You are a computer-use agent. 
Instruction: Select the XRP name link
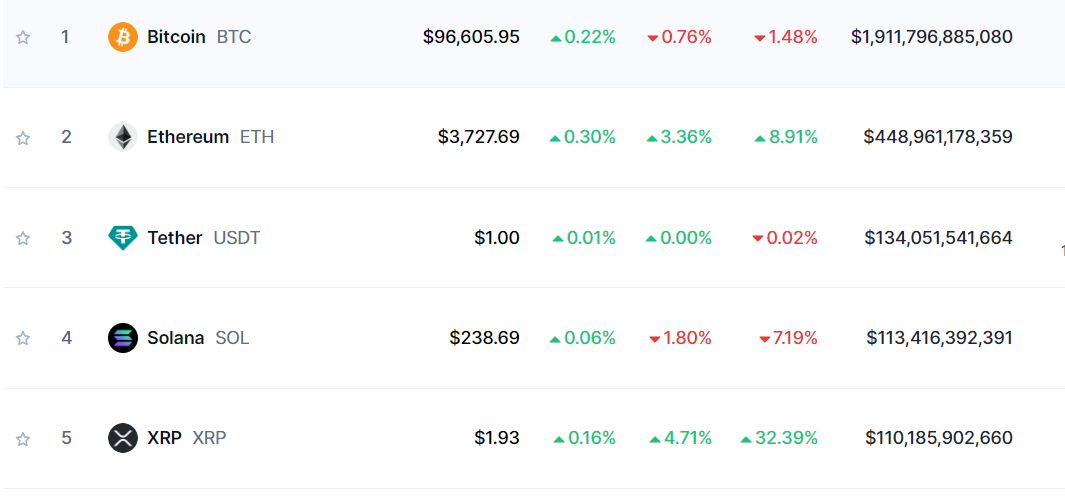pyautogui.click(x=164, y=438)
